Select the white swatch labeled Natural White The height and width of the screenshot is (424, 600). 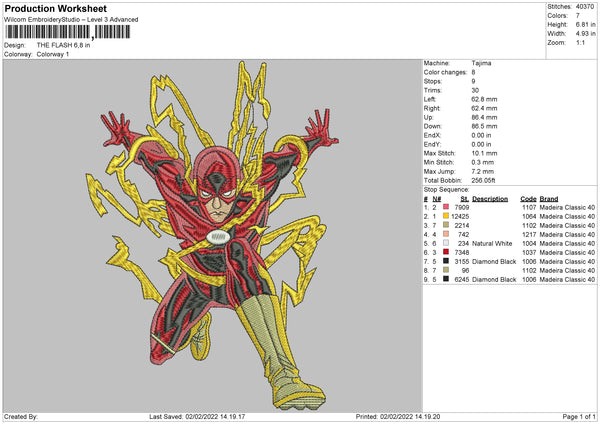446,243
